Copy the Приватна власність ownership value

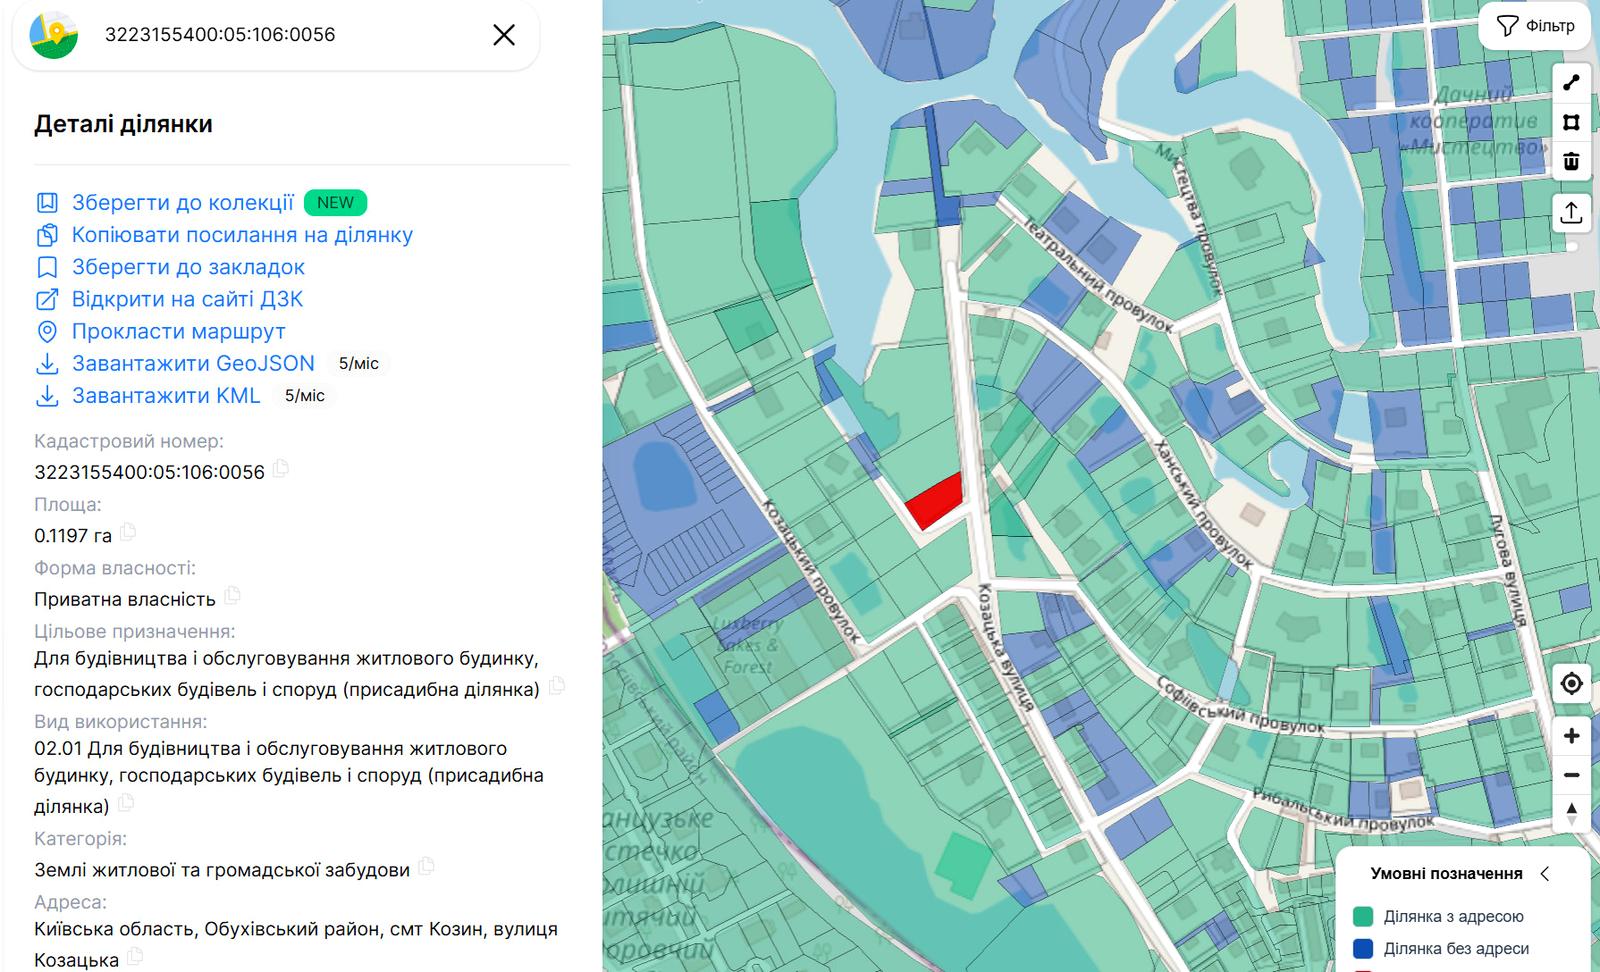232,596
